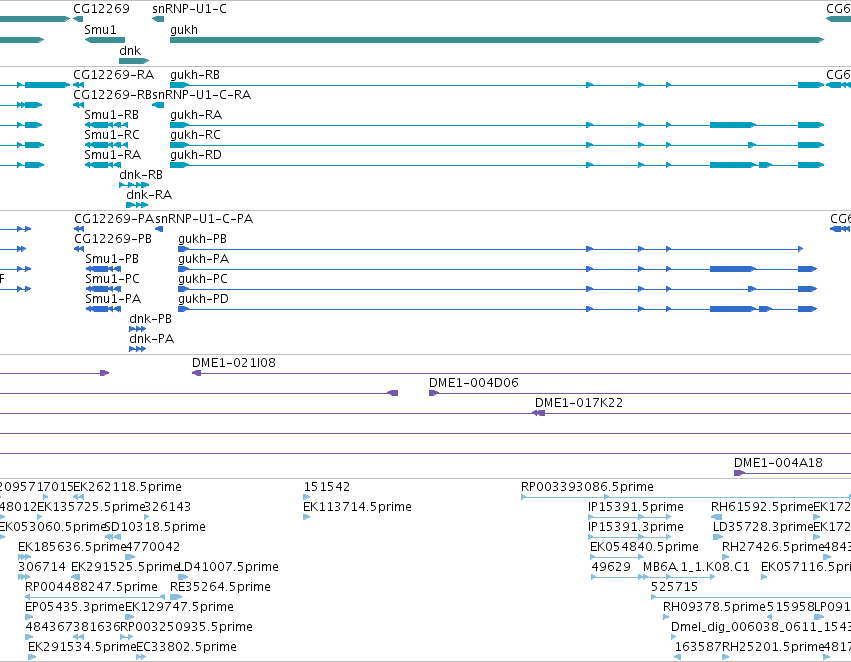This screenshot has height=662, width=851.
Task: Select protein CG12269-PB
Action: click(79, 249)
